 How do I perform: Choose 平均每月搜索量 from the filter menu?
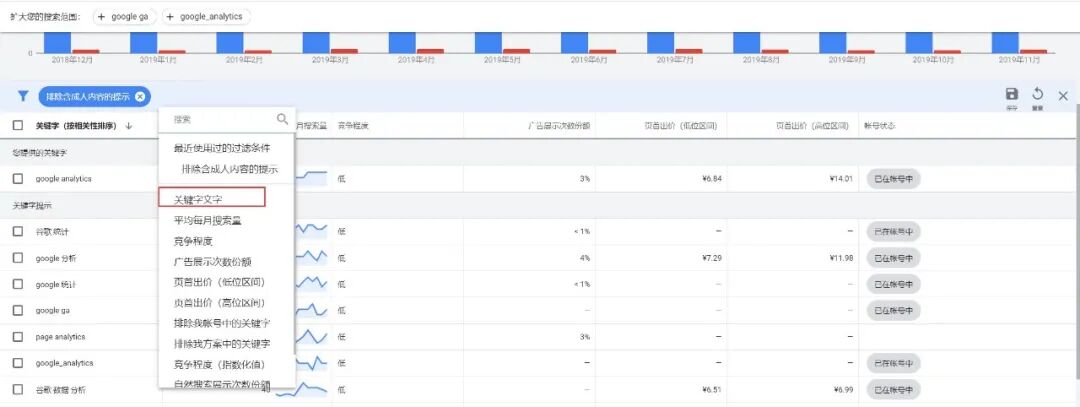point(207,221)
